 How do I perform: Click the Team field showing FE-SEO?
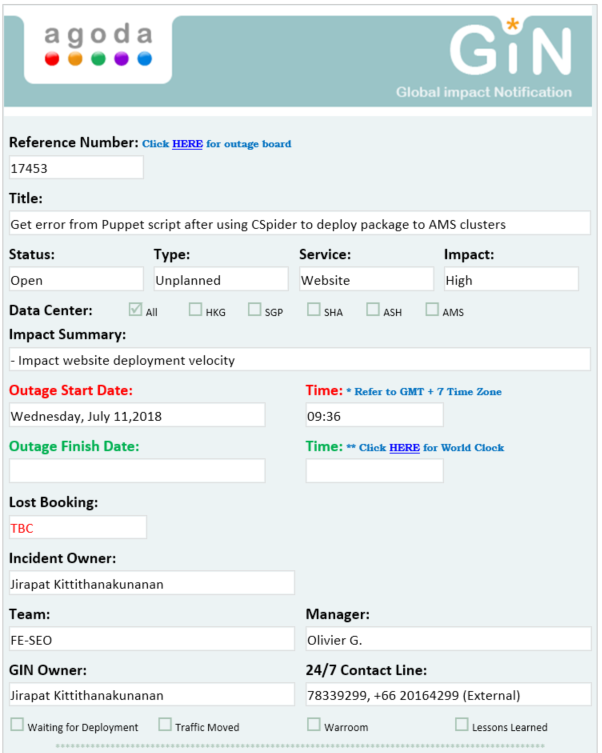[152, 639]
